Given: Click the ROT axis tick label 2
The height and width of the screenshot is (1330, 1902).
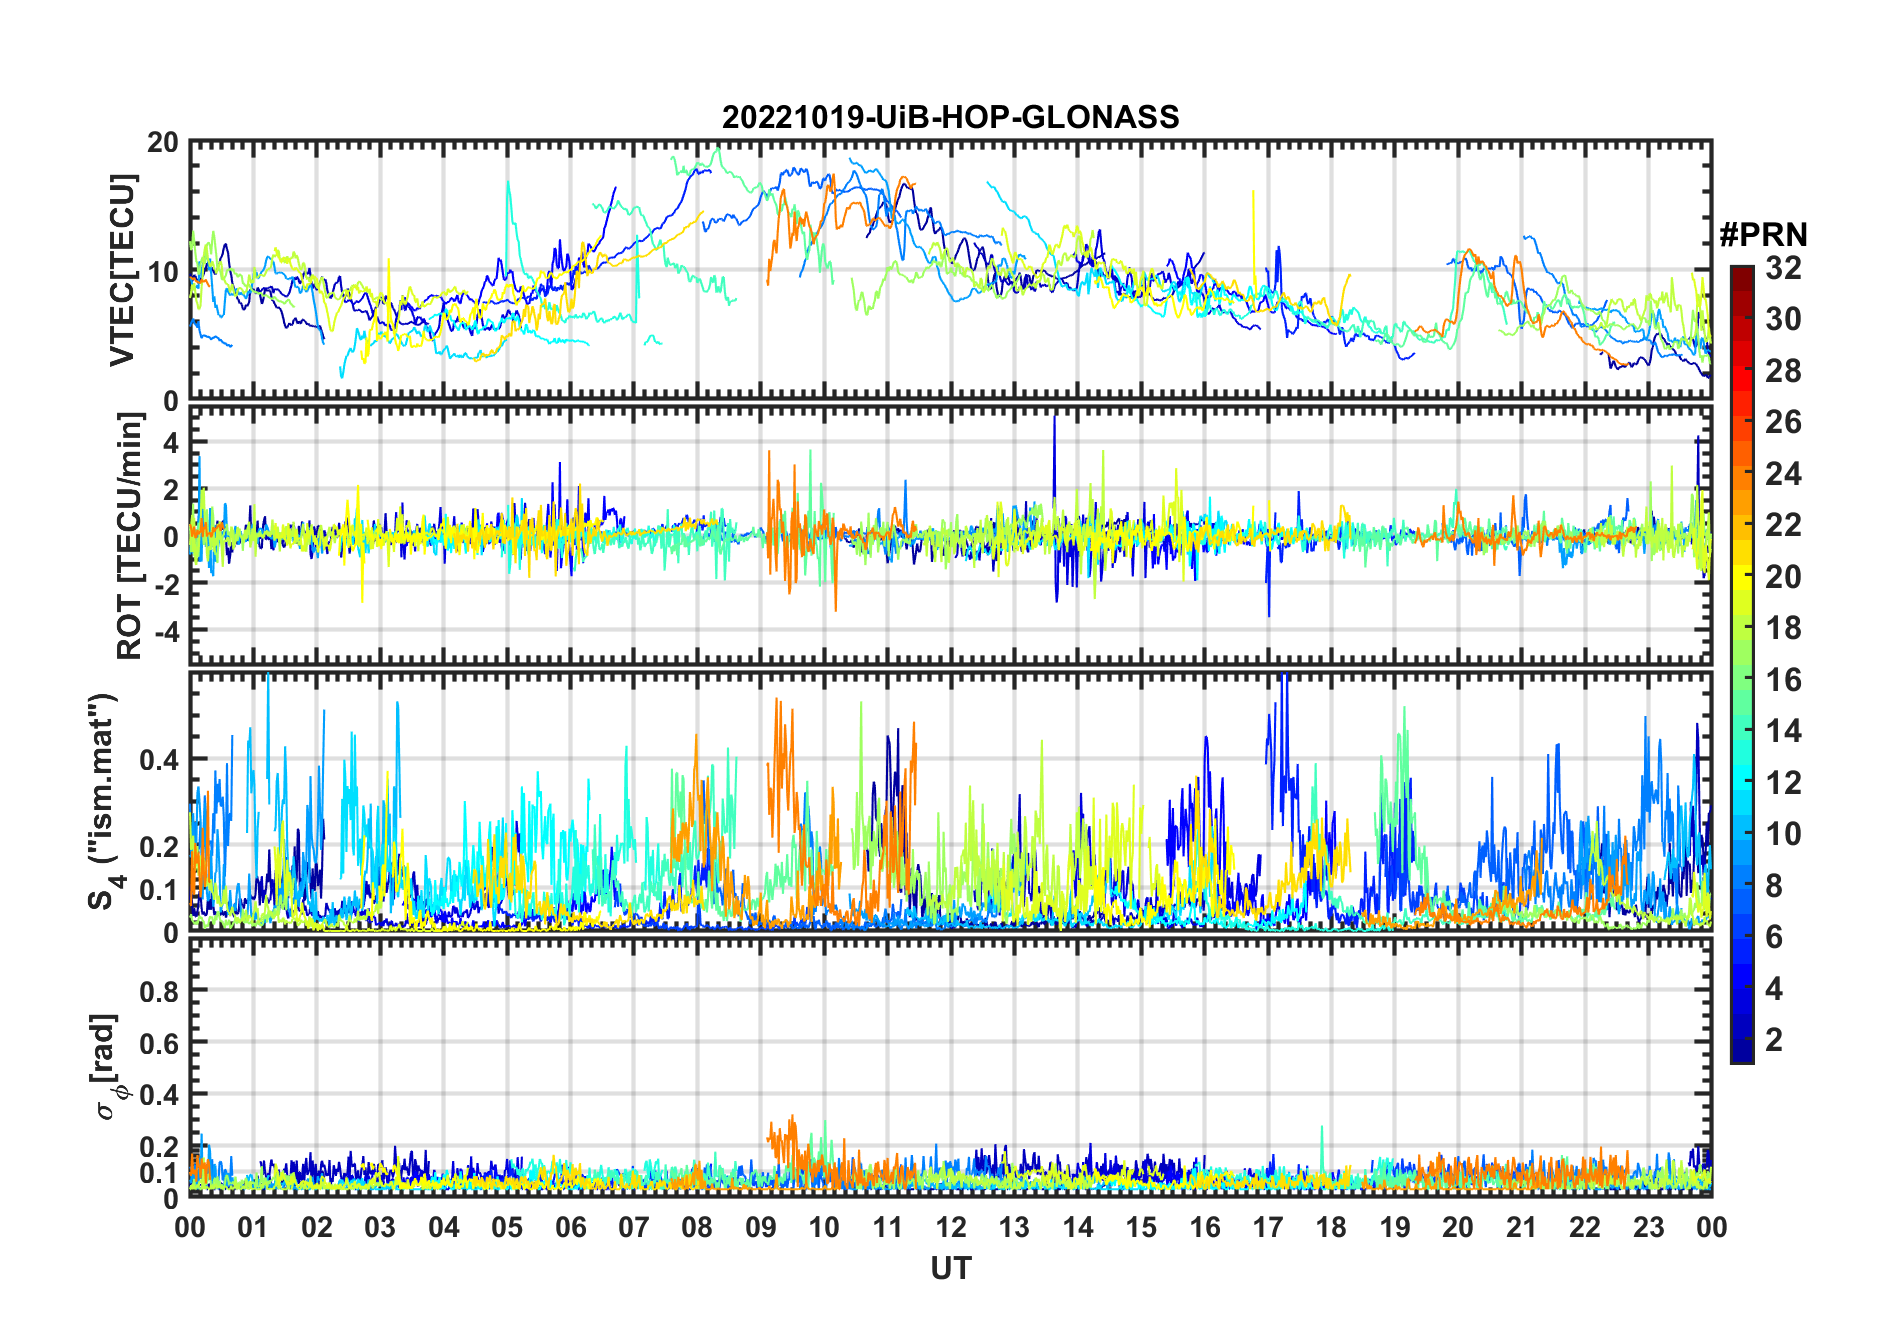Looking at the screenshot, I should point(171,489).
